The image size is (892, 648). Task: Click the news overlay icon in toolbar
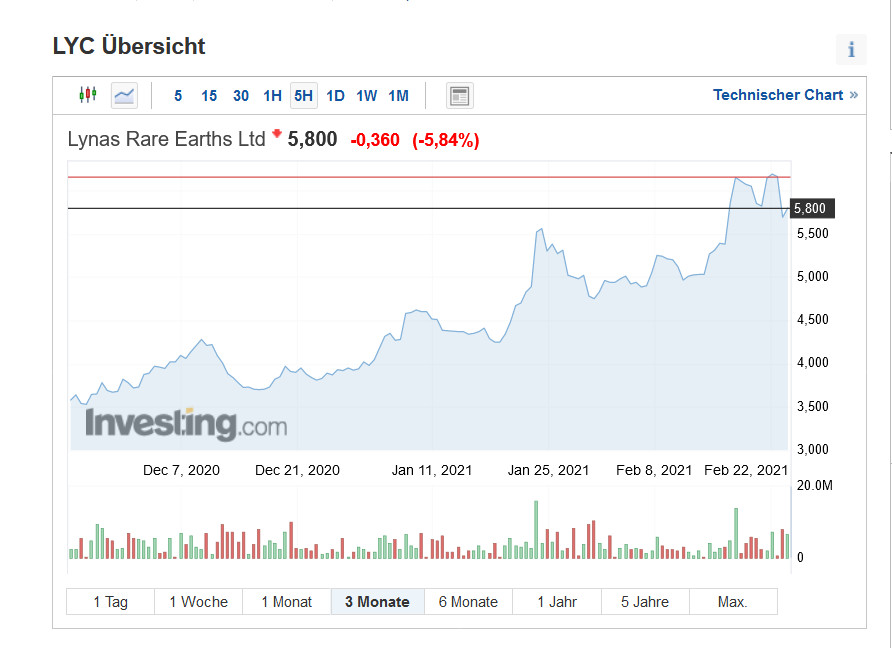click(x=460, y=96)
